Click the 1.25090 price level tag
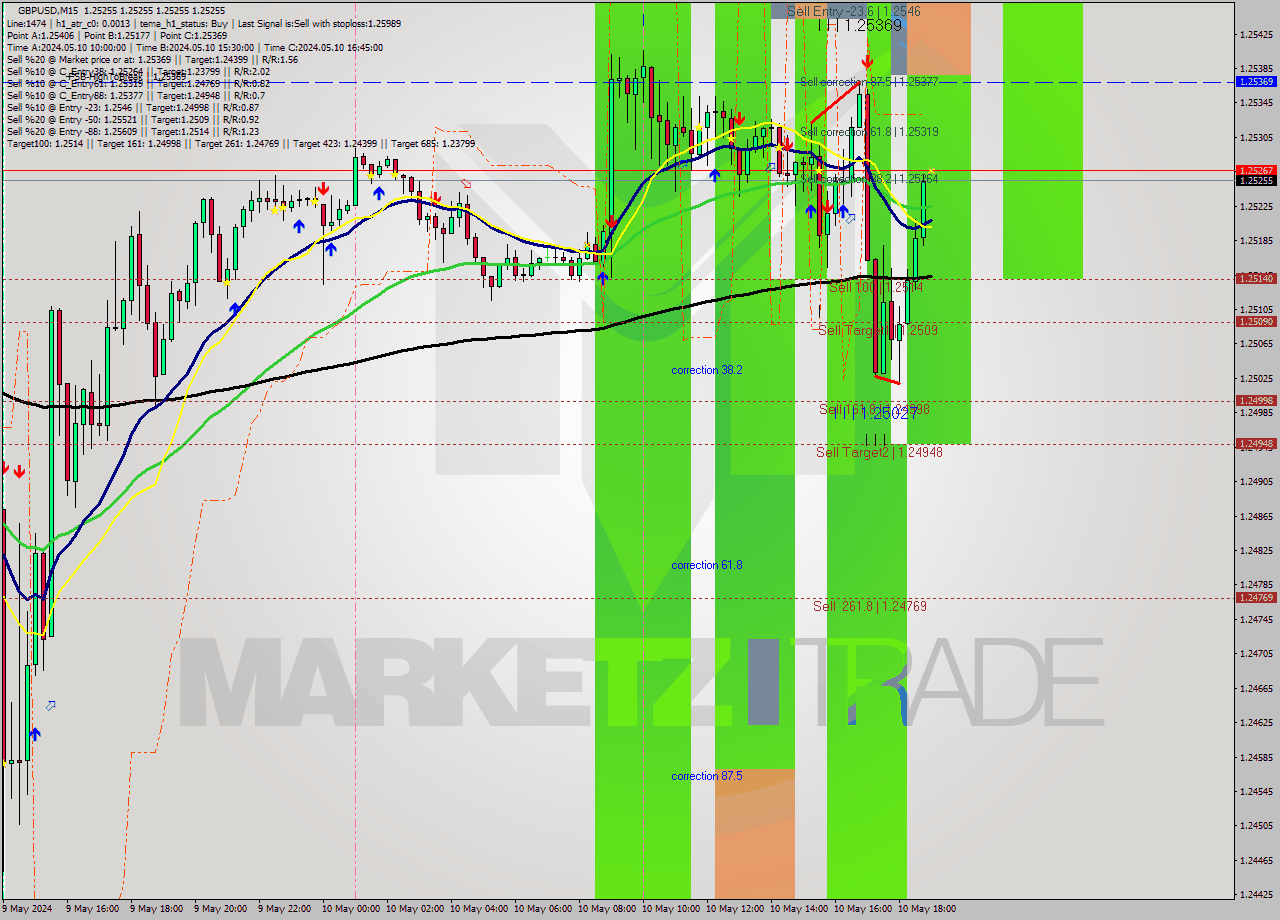This screenshot has height=920, width=1280. [1256, 322]
